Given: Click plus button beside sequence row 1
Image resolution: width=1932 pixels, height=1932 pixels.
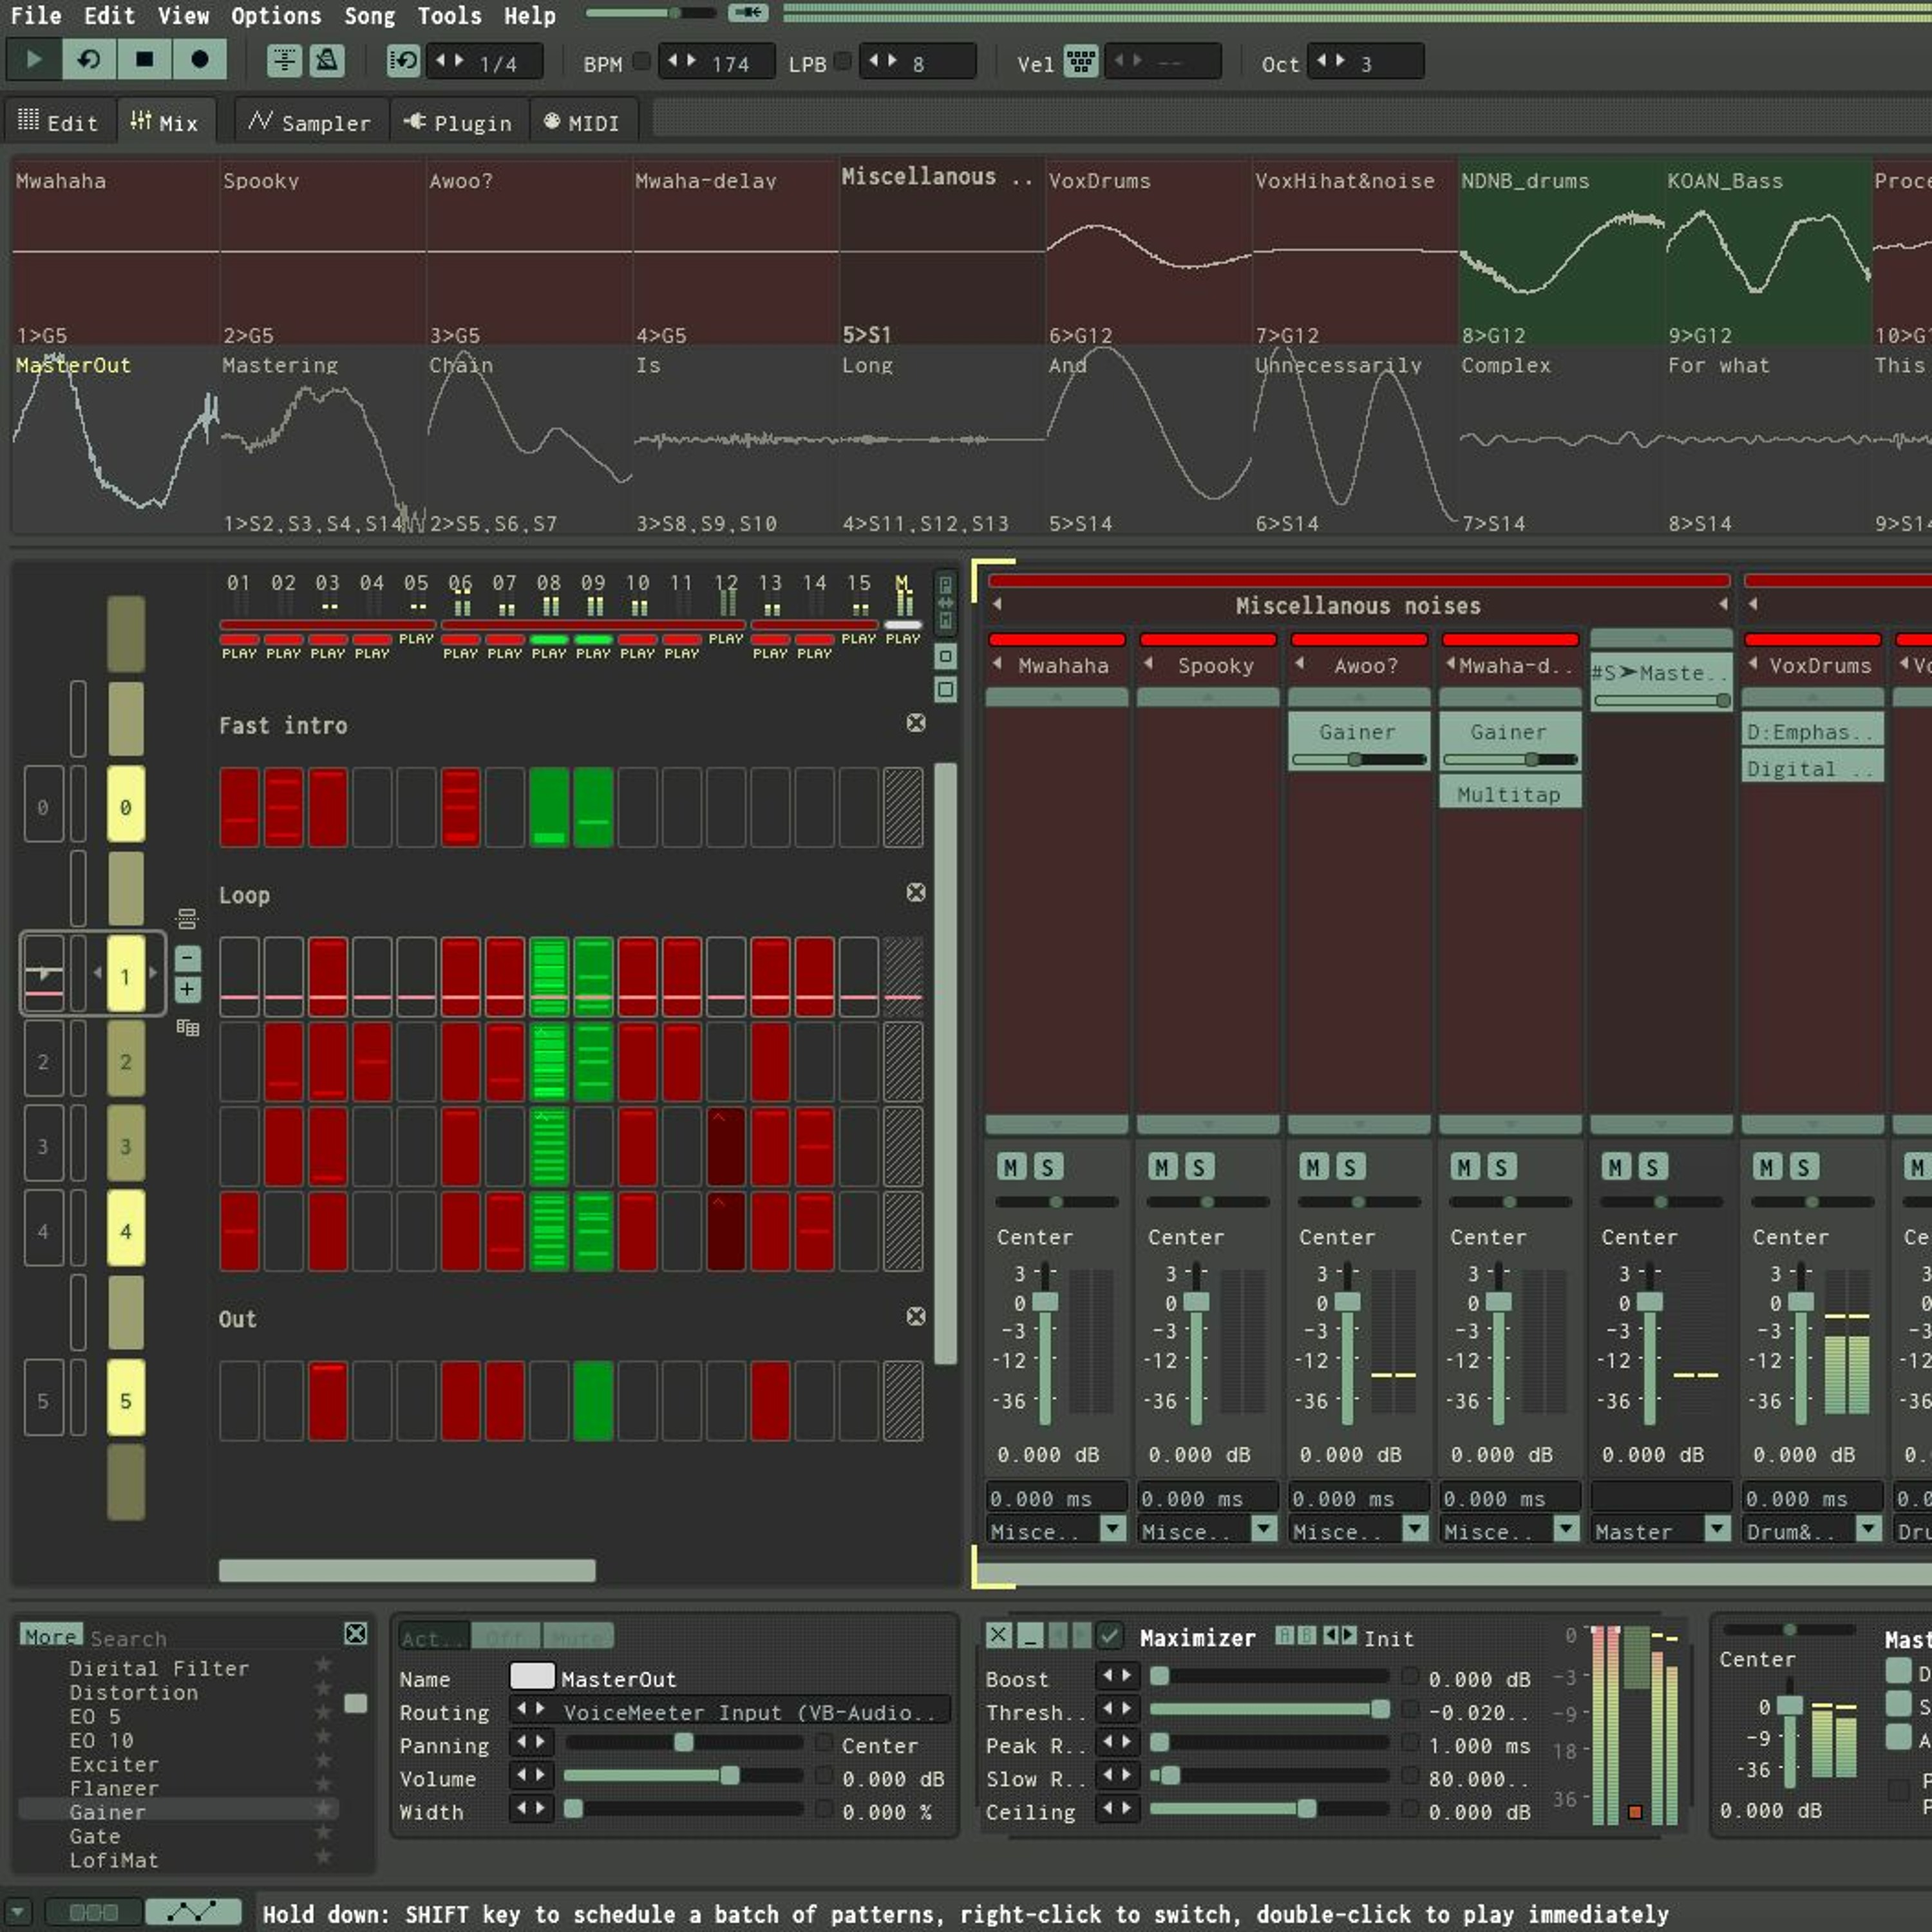Looking at the screenshot, I should tap(187, 990).
